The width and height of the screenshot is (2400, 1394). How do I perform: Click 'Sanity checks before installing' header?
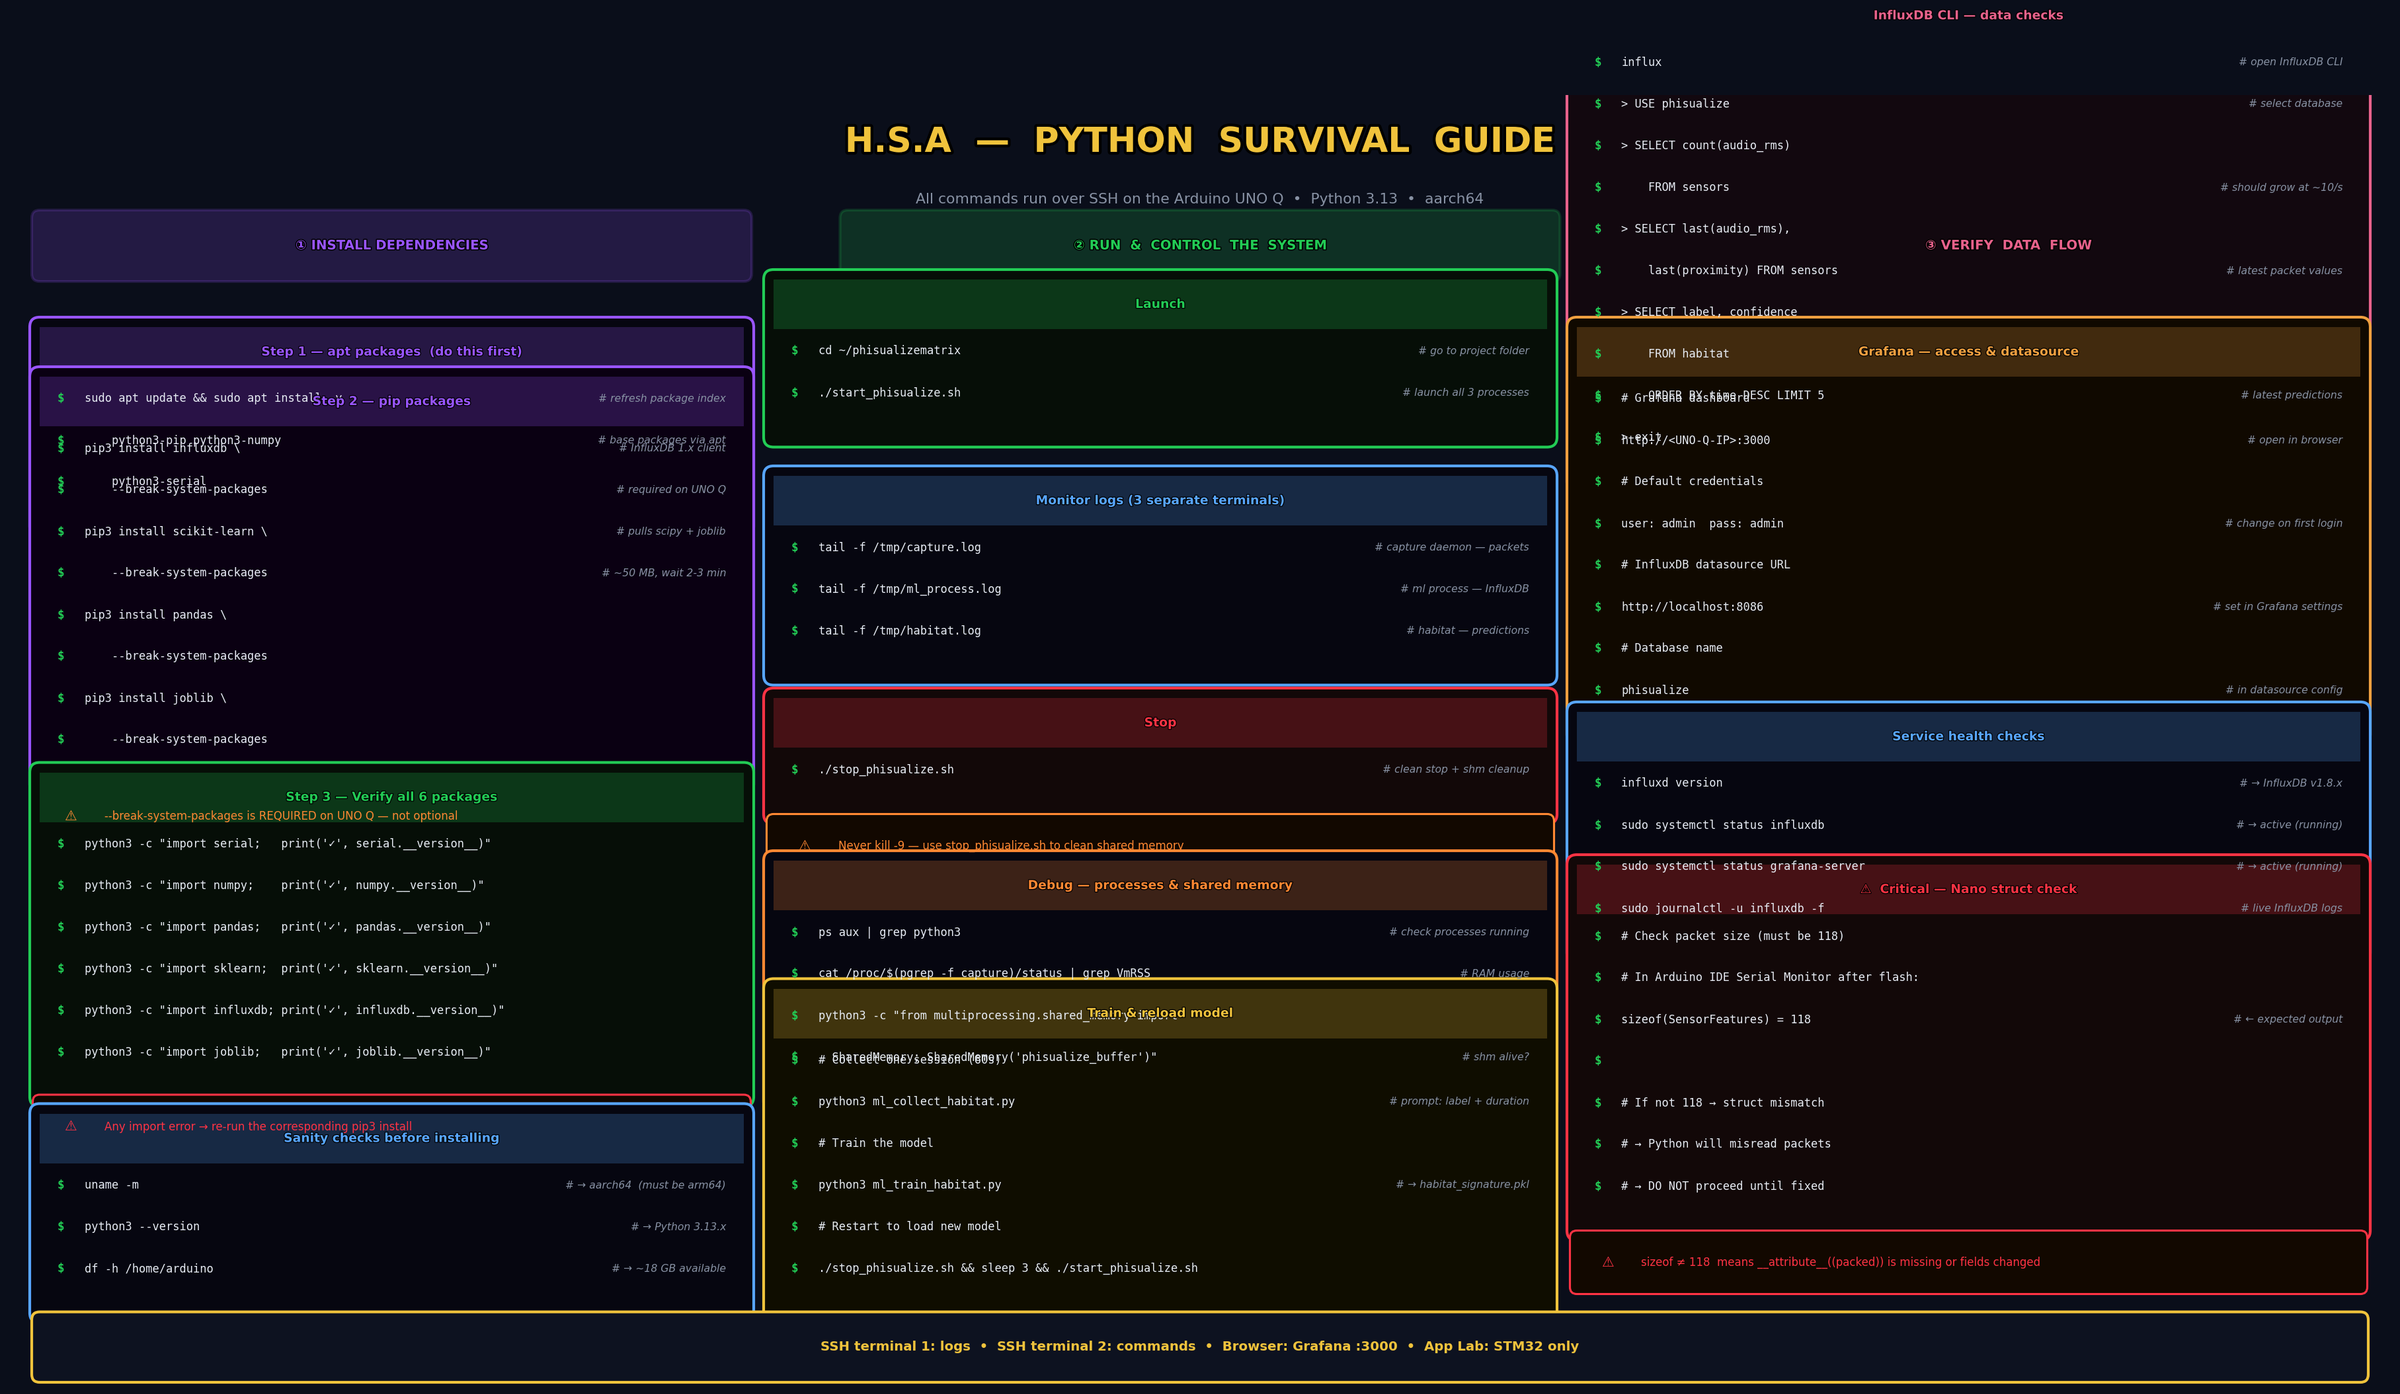[392, 1138]
